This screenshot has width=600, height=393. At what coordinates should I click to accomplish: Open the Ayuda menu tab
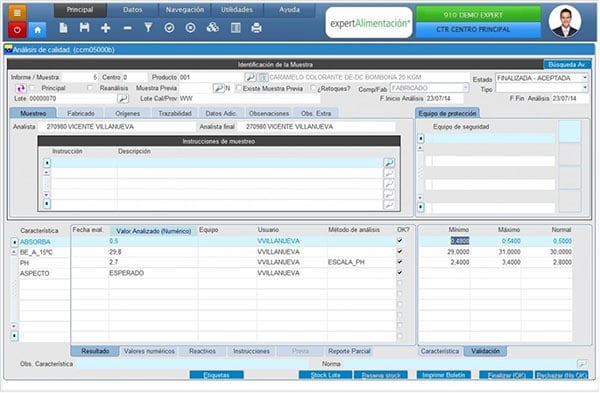pyautogui.click(x=289, y=10)
